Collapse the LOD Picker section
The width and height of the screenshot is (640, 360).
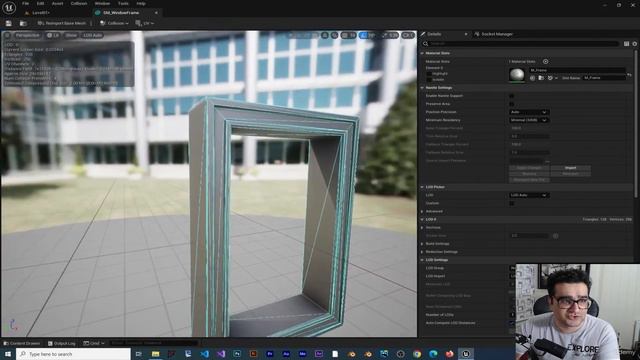tap(422, 187)
